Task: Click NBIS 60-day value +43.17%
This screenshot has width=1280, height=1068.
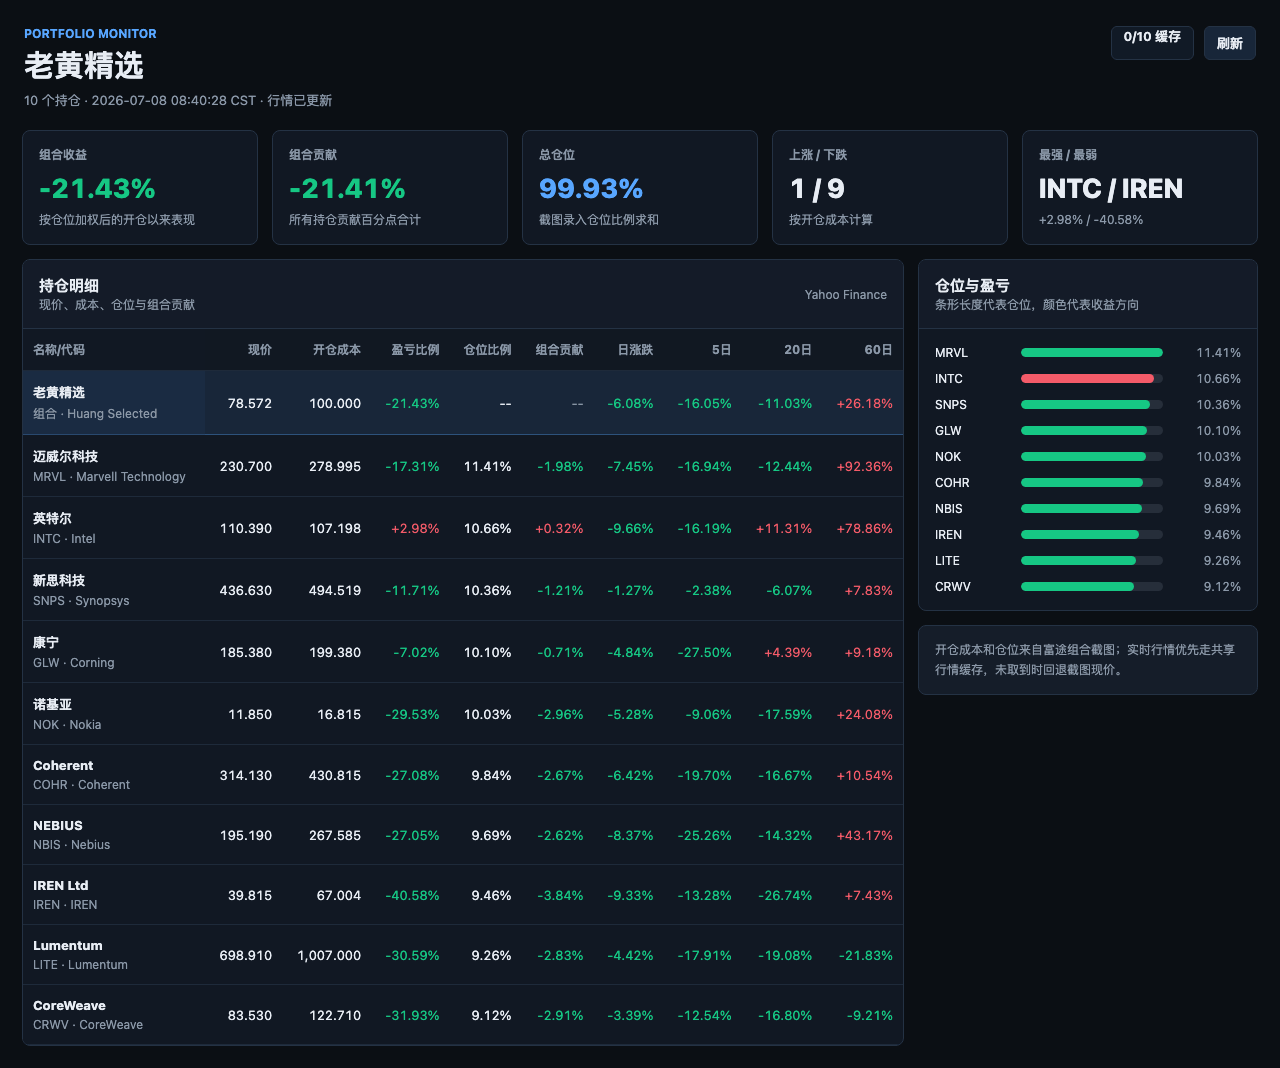Action: [x=864, y=835]
